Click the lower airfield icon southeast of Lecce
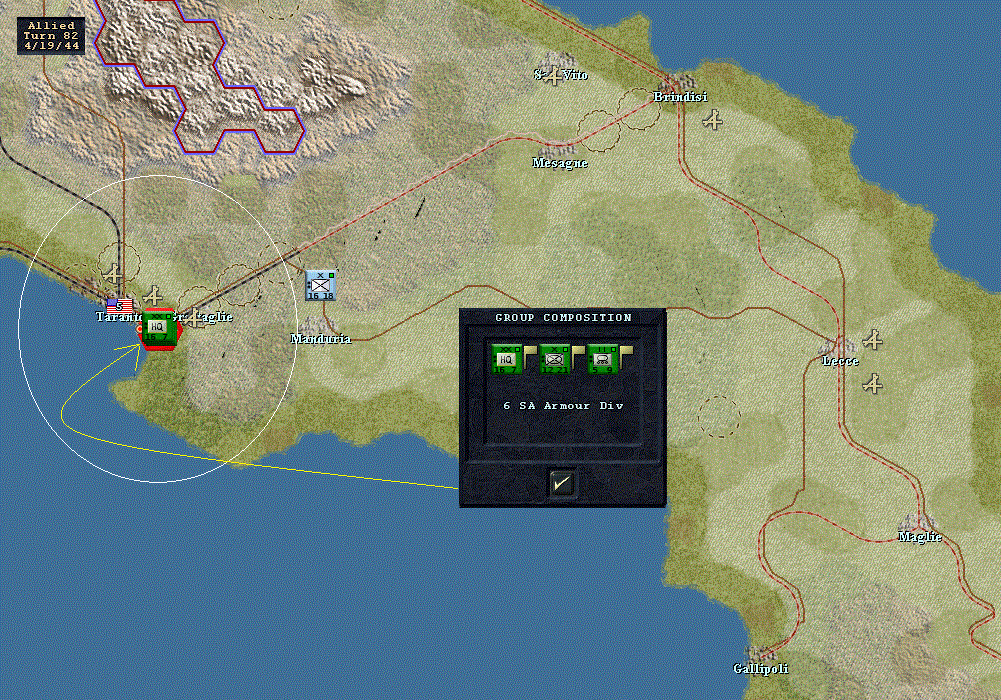 (x=873, y=384)
